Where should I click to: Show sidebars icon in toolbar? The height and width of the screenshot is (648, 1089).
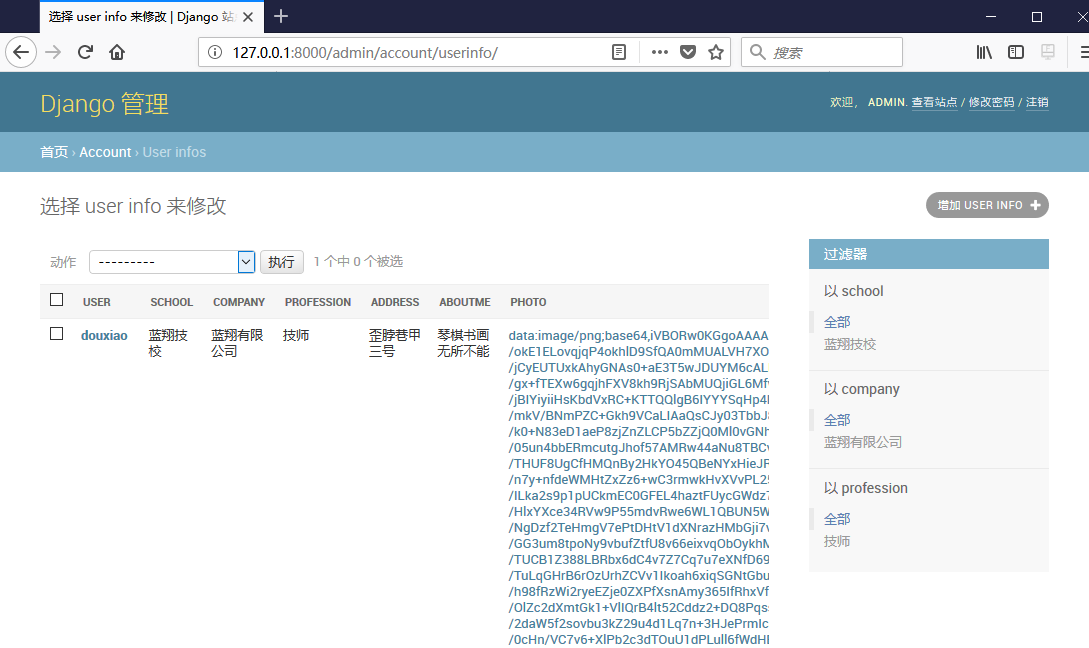[1016, 52]
